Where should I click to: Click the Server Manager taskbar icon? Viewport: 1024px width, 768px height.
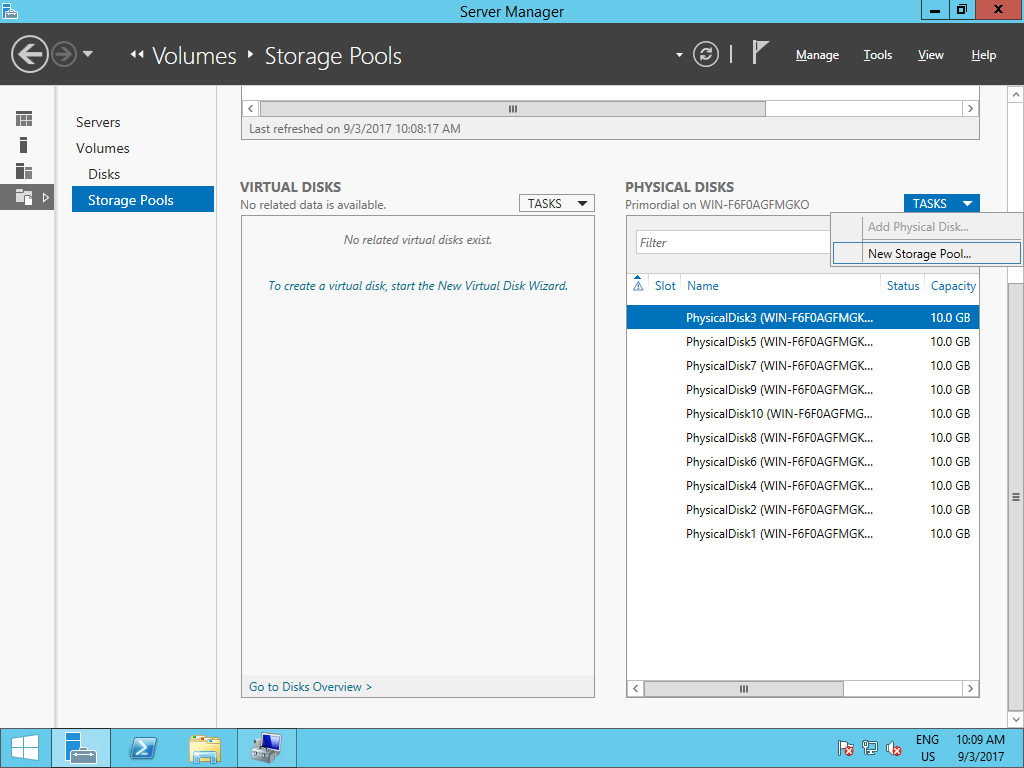tap(80, 747)
